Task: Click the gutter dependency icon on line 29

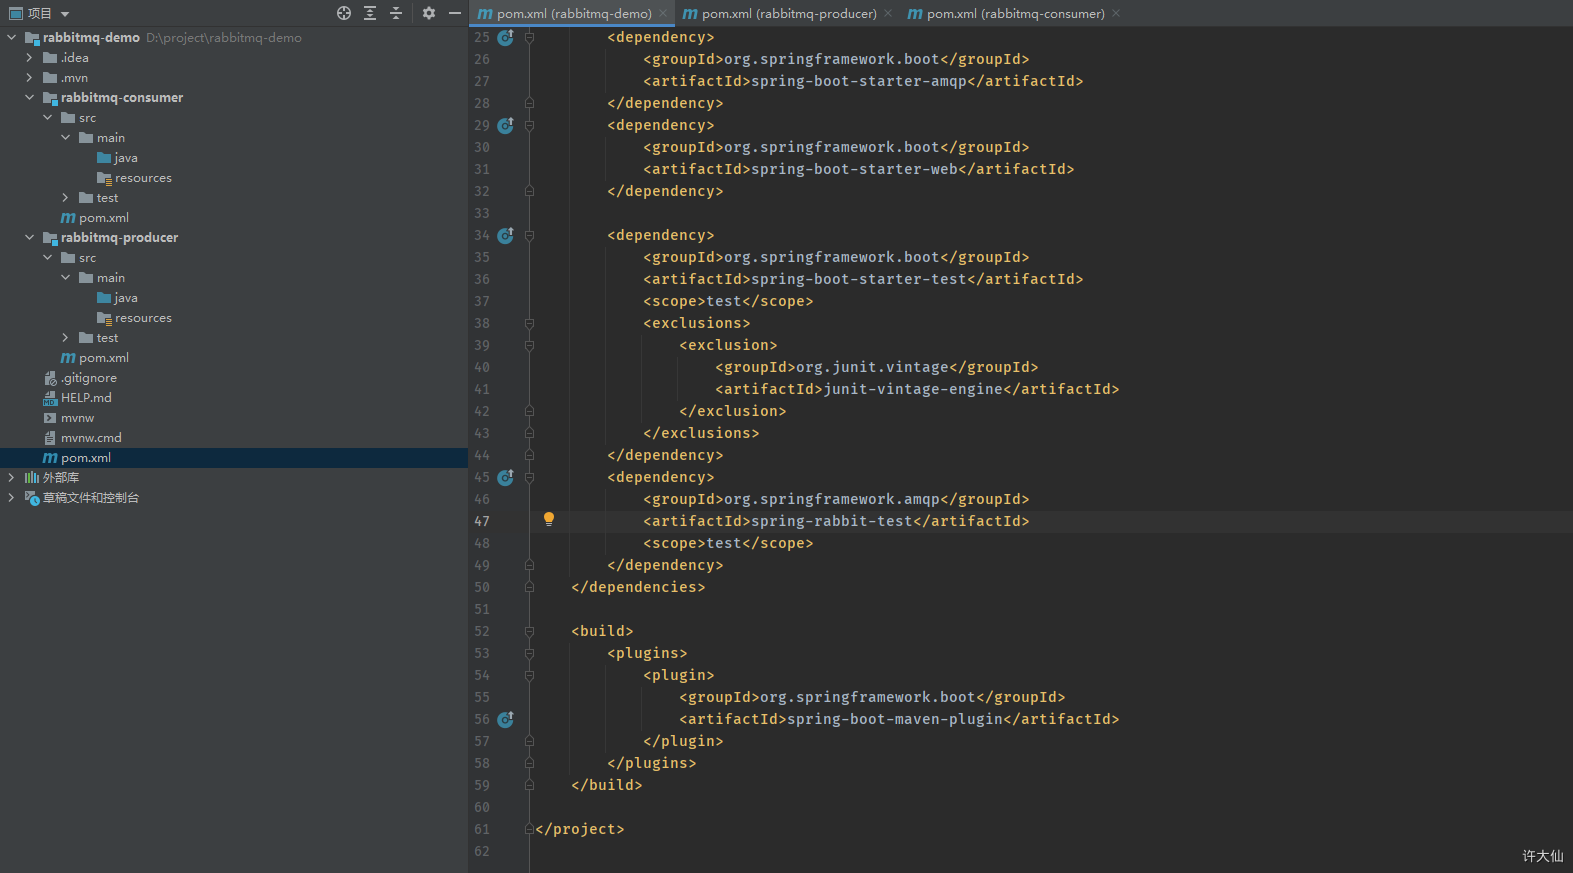Action: 506,125
